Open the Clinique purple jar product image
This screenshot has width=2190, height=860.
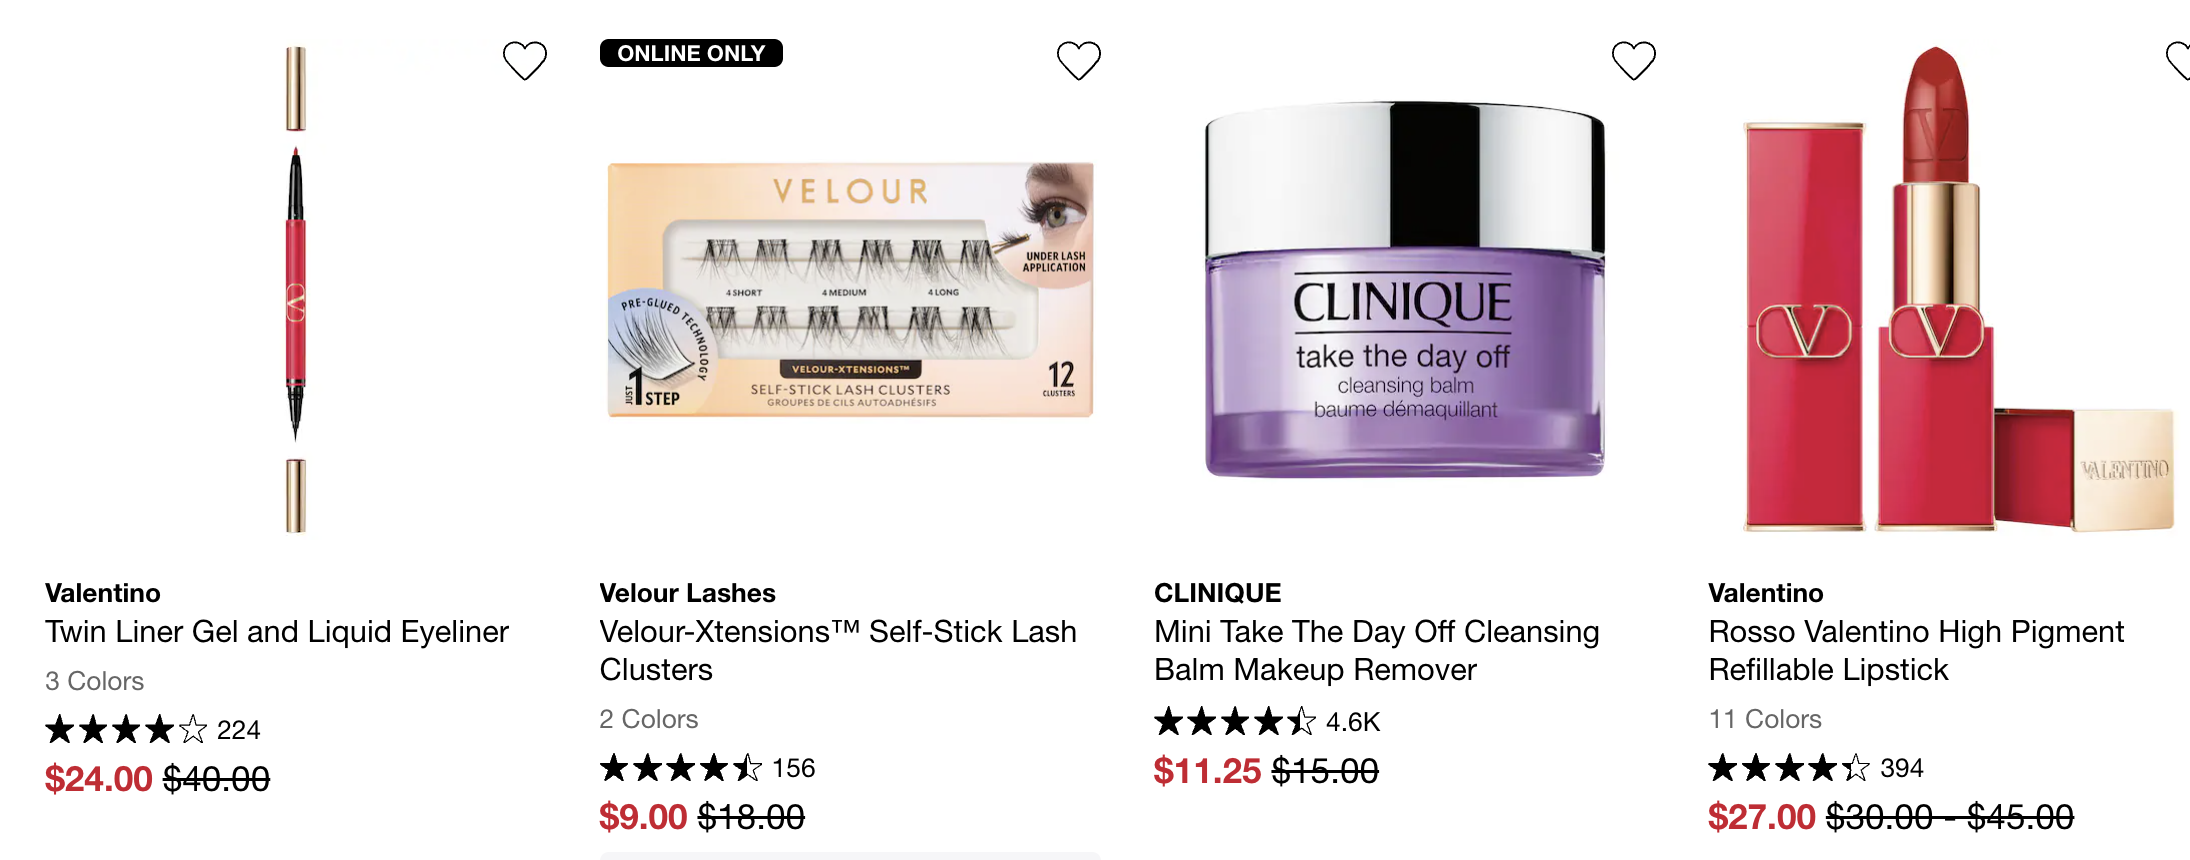1405,290
